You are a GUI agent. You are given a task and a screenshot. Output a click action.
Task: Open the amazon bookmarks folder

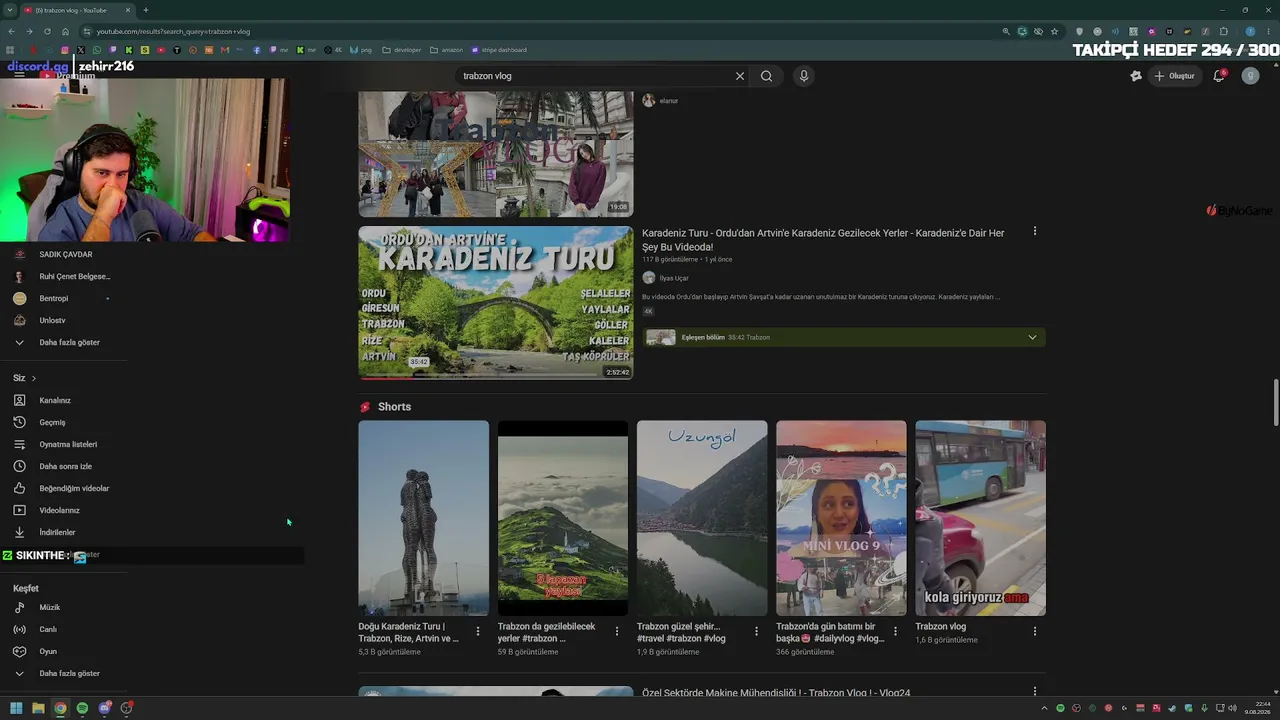point(446,50)
